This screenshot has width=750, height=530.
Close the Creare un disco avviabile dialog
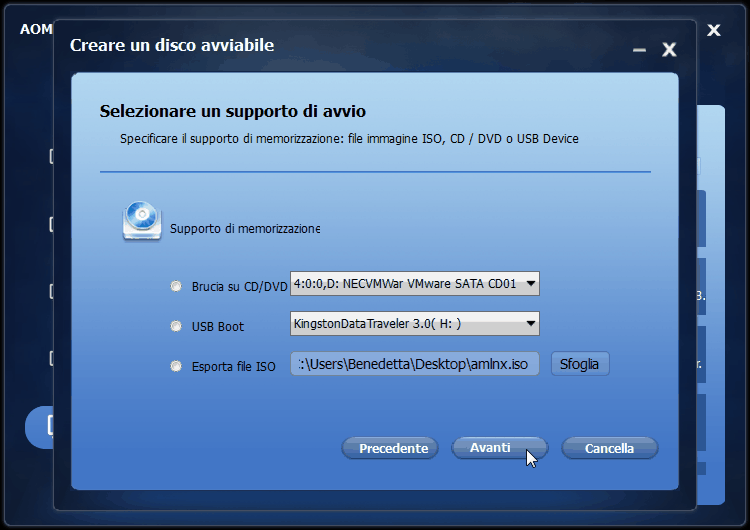point(669,49)
